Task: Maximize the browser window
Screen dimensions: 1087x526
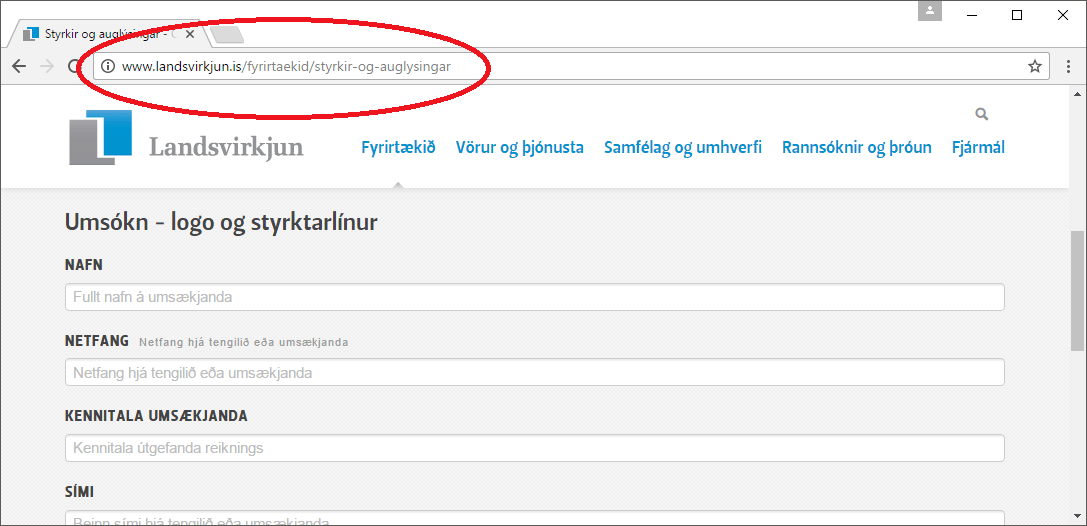Action: point(1017,15)
